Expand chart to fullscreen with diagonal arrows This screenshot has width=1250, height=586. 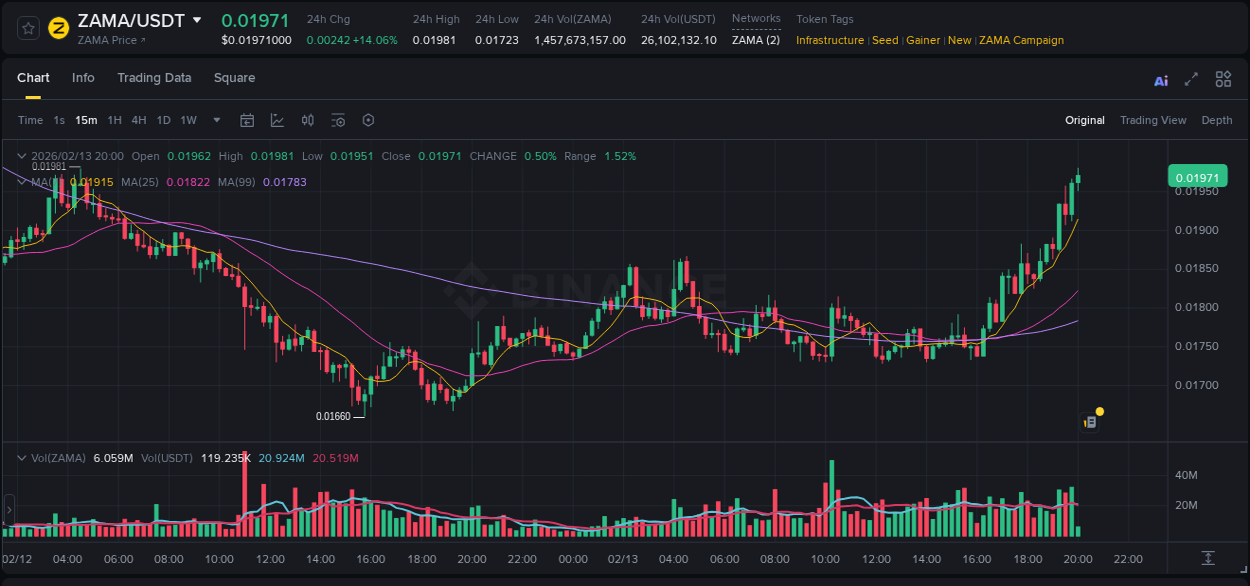pyautogui.click(x=1192, y=78)
